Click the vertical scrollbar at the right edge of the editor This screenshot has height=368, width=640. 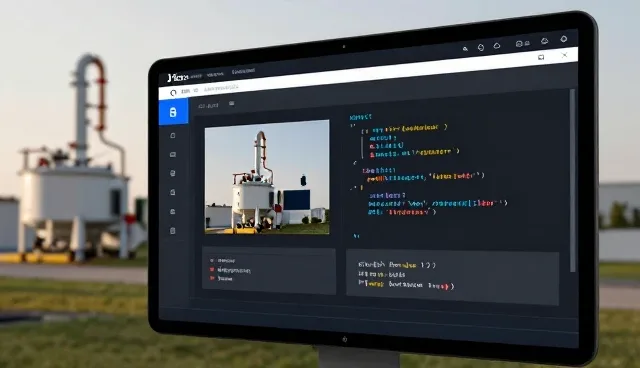[x=572, y=180]
